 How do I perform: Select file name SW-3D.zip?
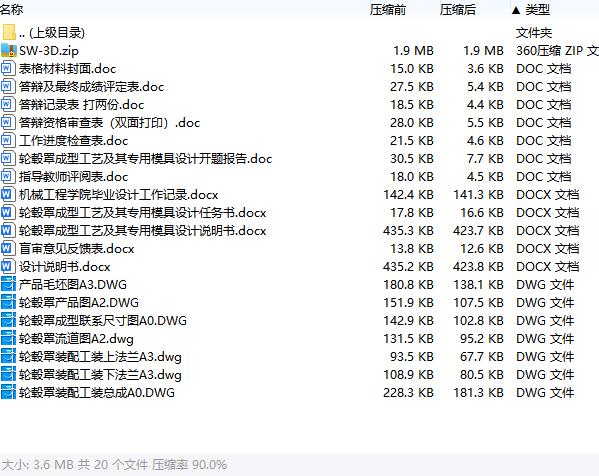pyautogui.click(x=49, y=50)
